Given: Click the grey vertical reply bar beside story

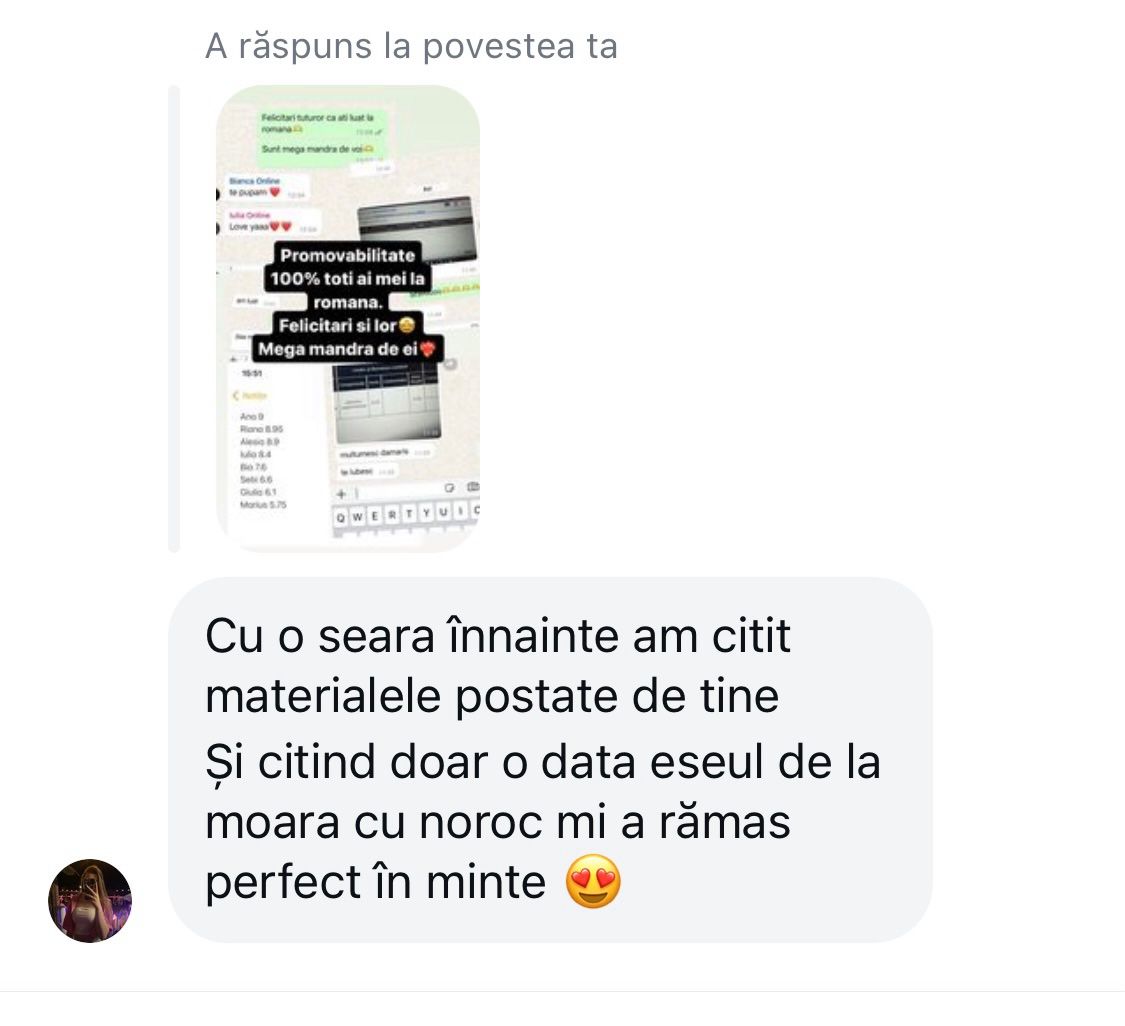Looking at the screenshot, I should click(174, 319).
